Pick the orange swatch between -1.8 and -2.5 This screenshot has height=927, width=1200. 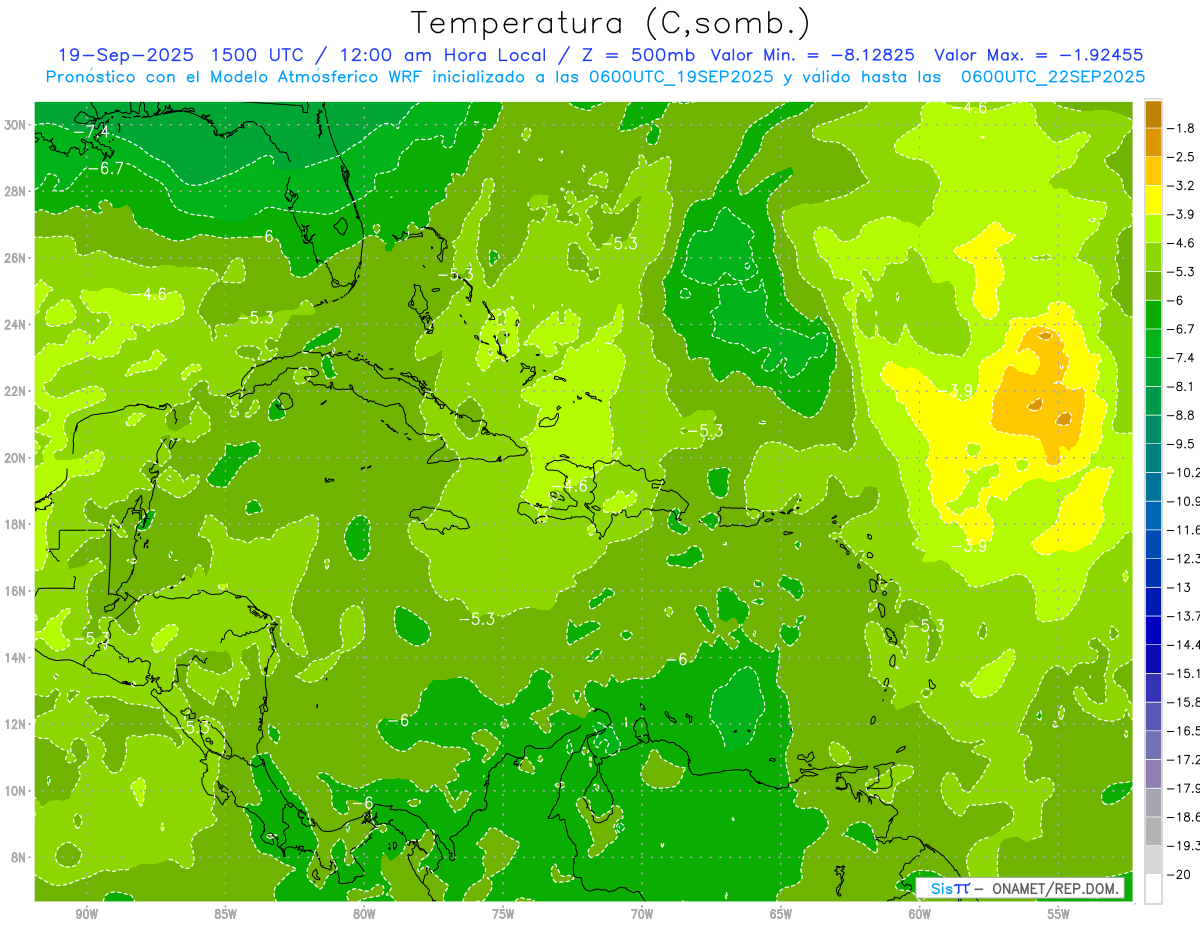1153,142
